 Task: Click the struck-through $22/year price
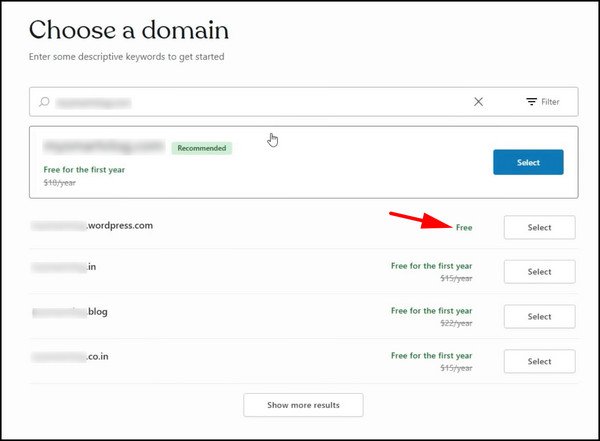456,323
